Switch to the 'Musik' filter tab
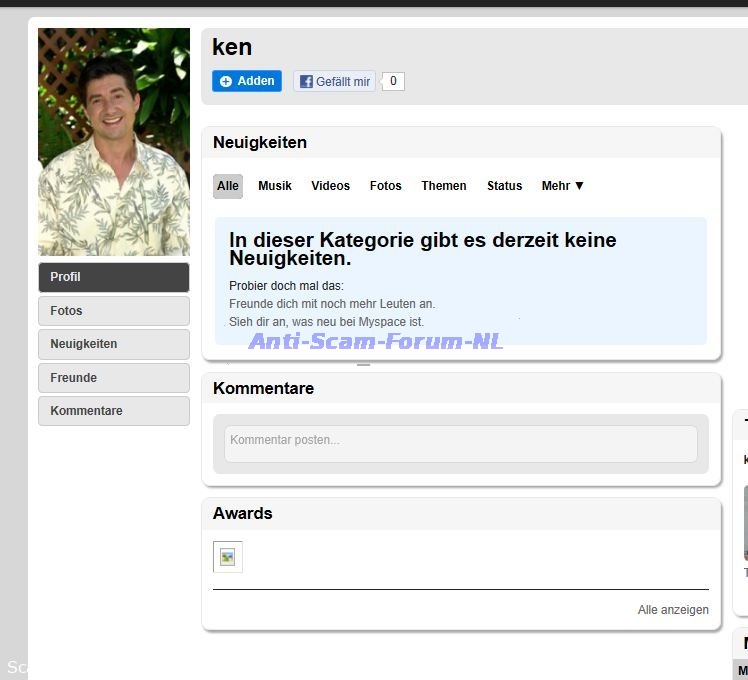 coord(275,186)
